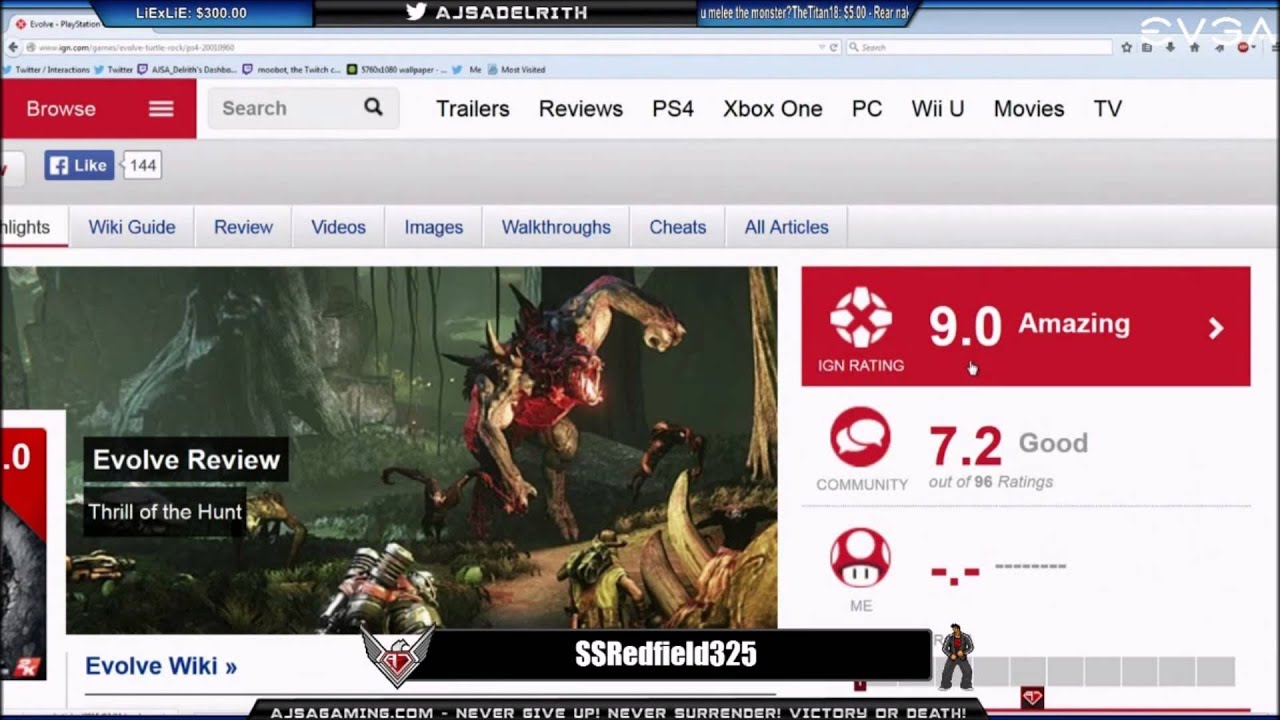Click the out of 96 Ratings text
The width and height of the screenshot is (1280, 720).
[x=991, y=482]
